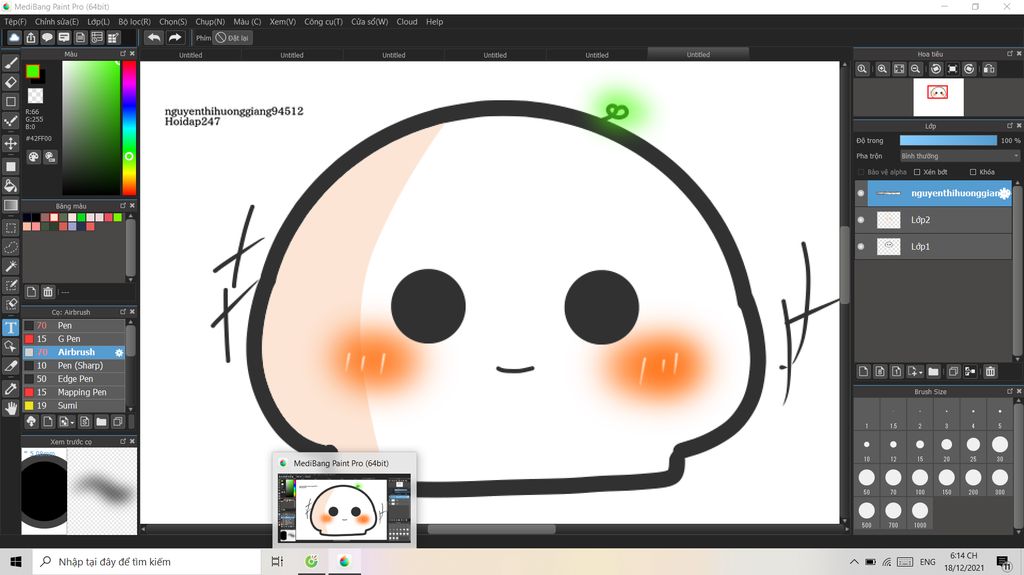Select brush size 1000
This screenshot has width=1024, height=575.
coord(920,512)
